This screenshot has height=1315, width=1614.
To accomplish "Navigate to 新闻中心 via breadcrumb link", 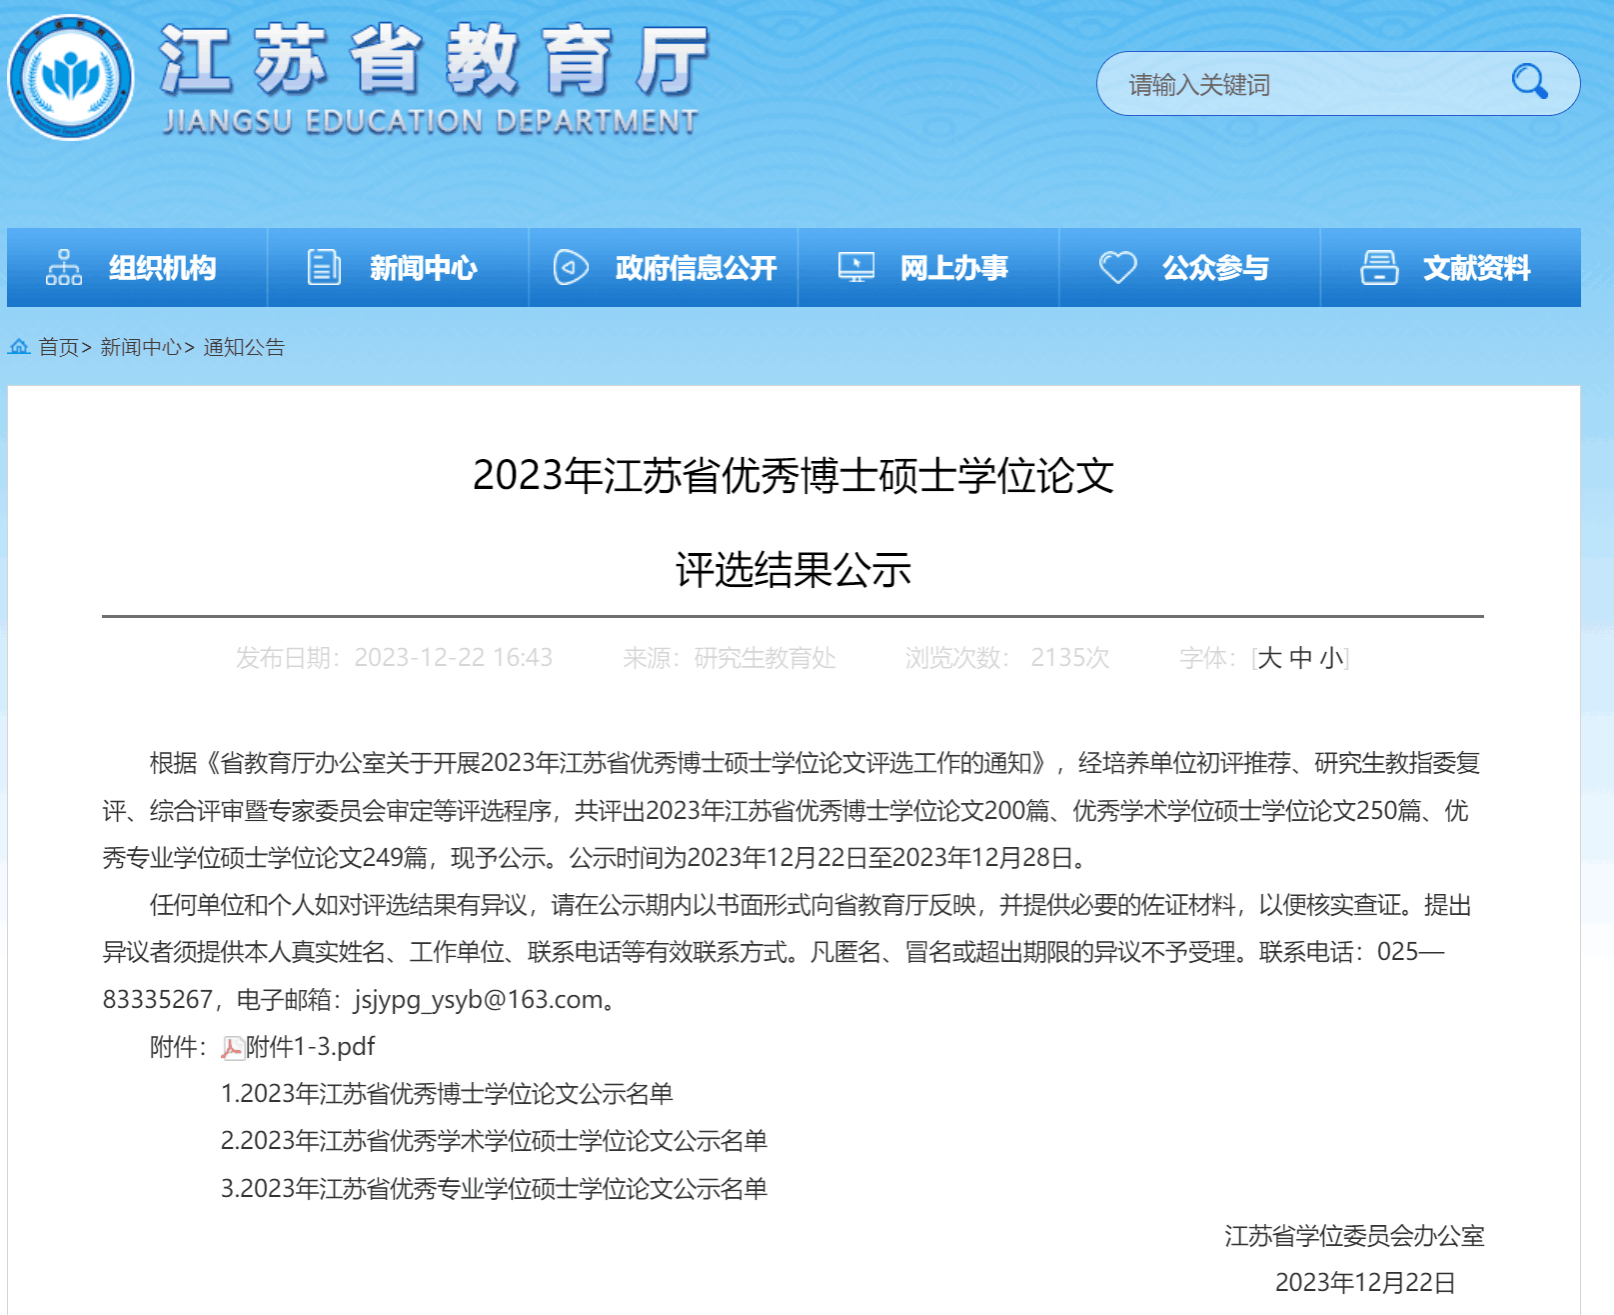I will coord(140,347).
